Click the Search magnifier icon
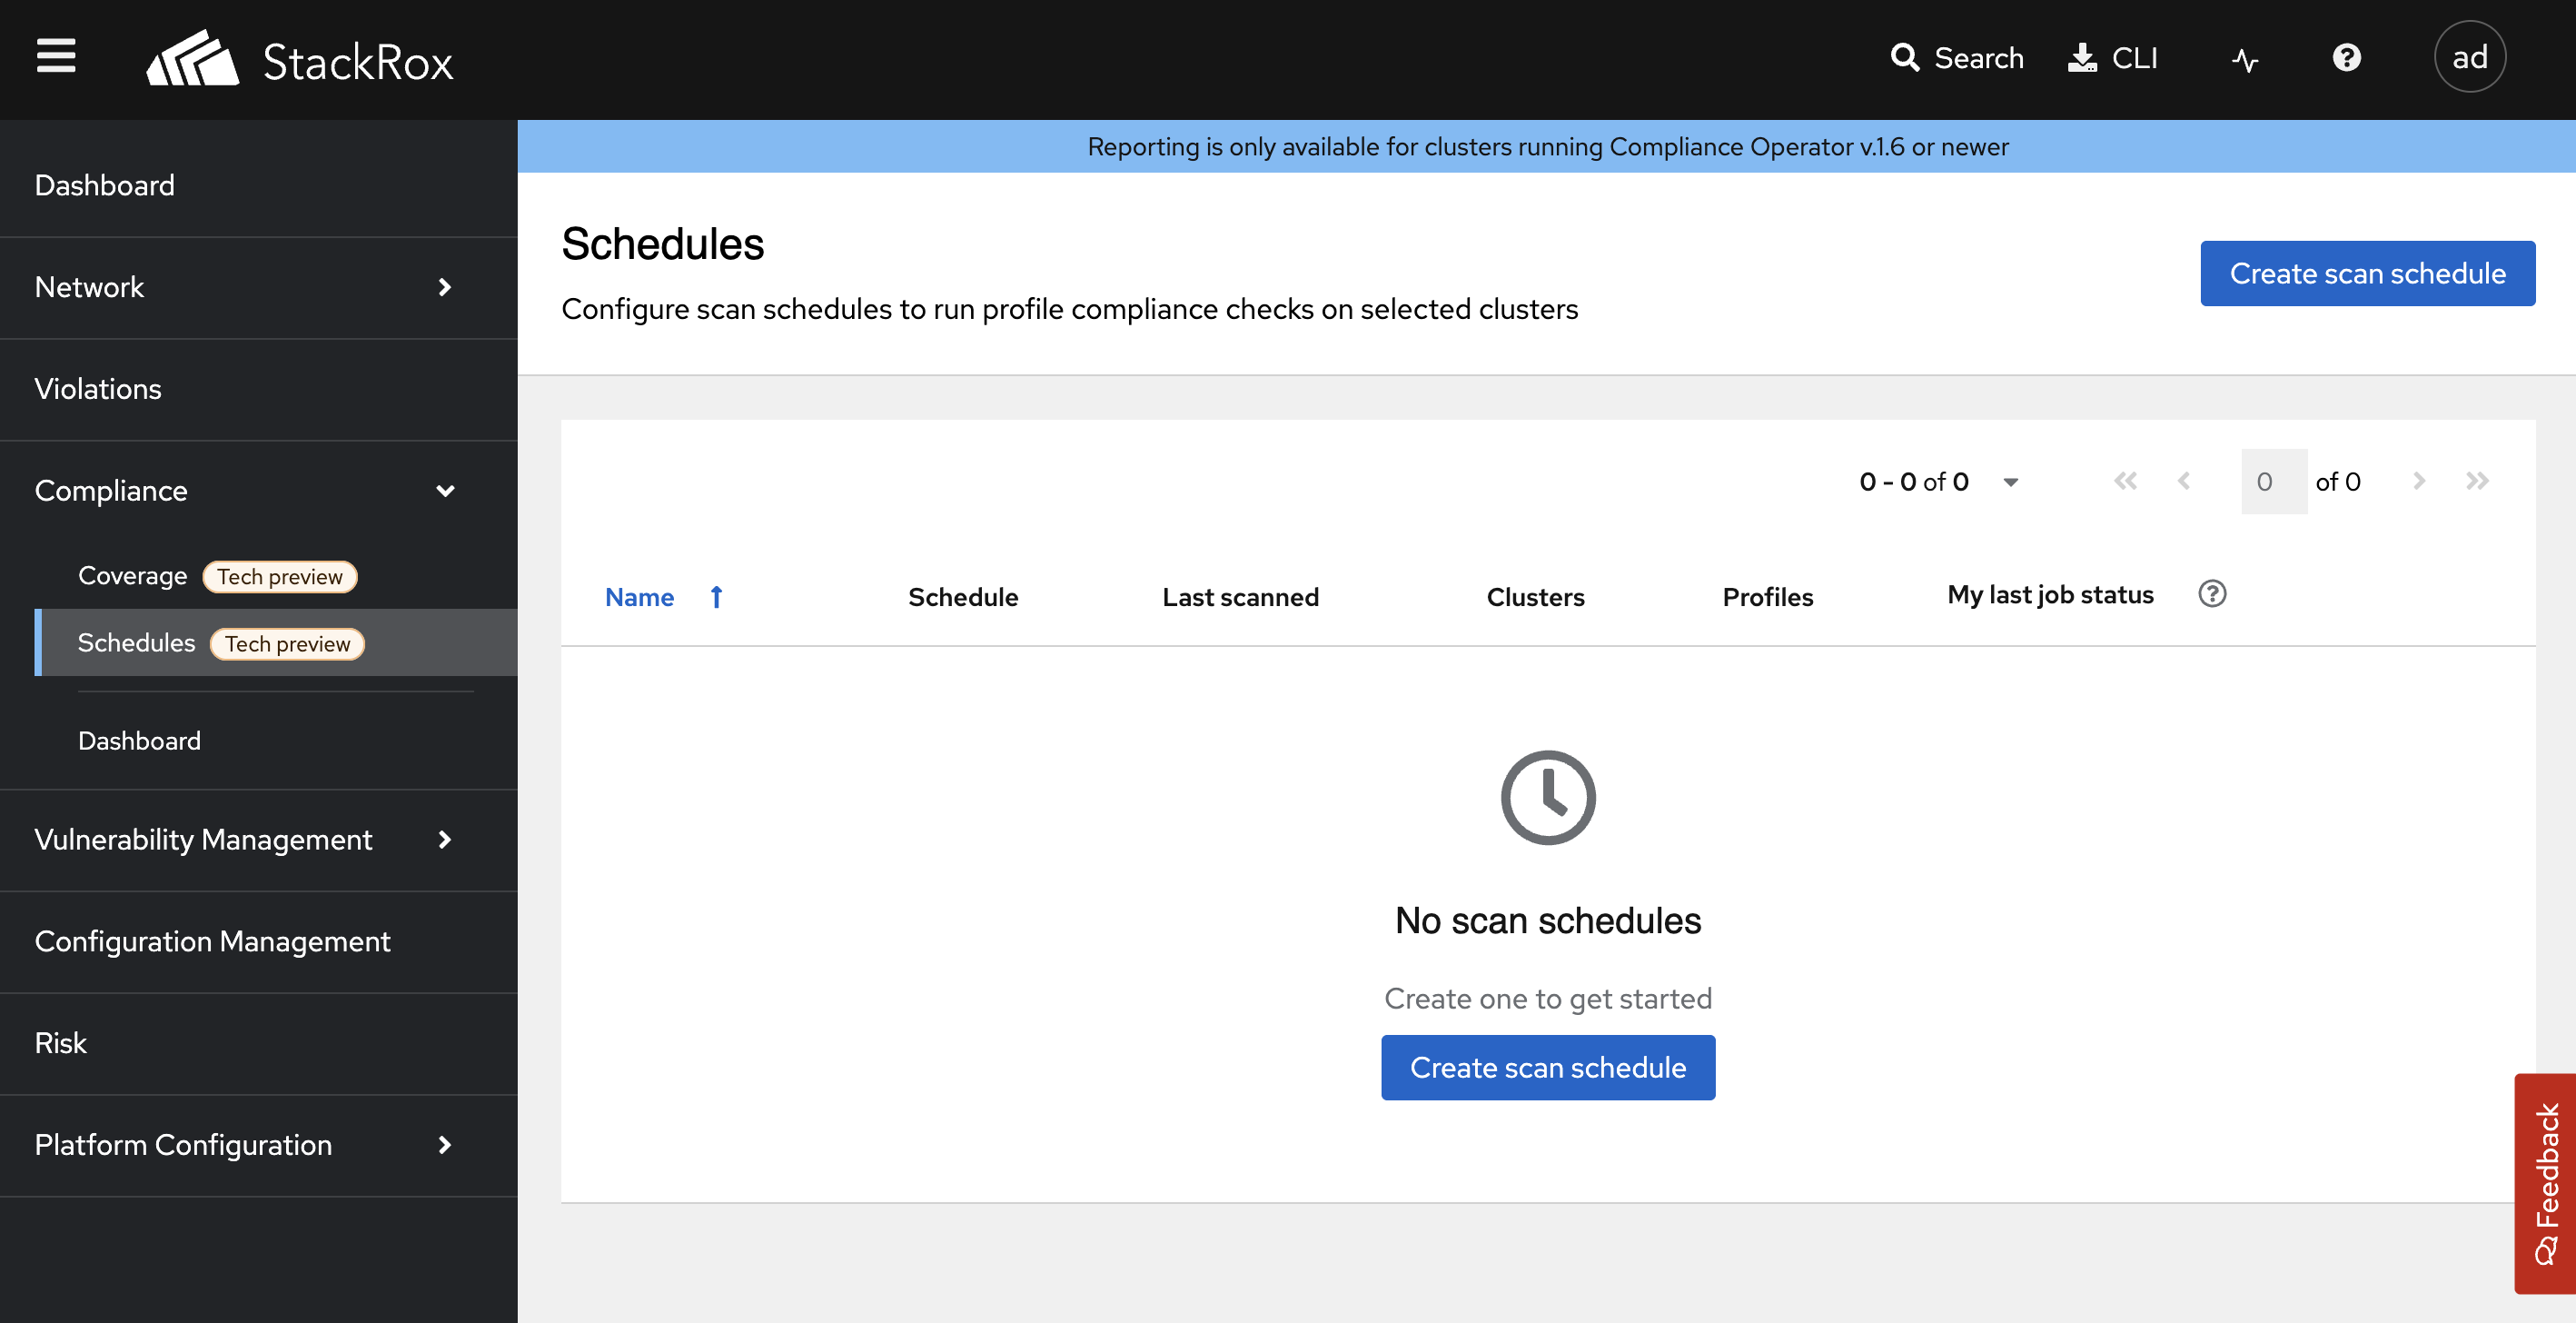 coord(1904,58)
